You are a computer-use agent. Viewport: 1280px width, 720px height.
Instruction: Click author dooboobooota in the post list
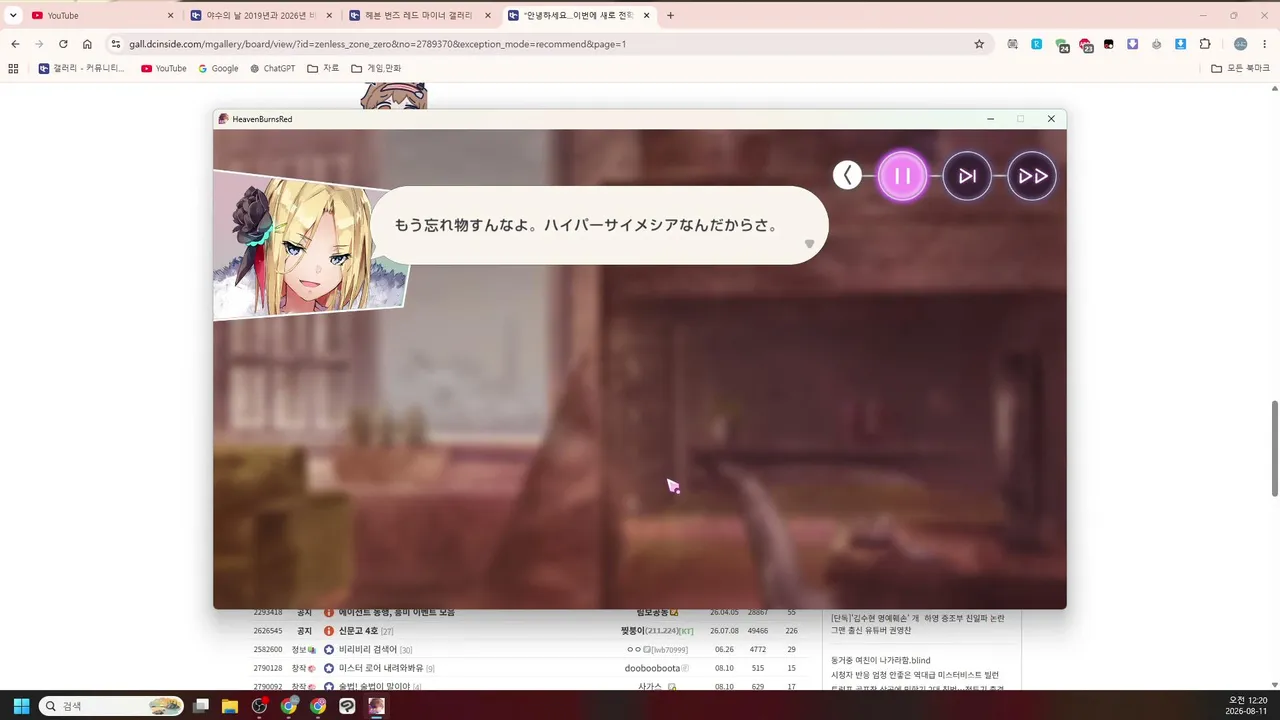point(652,668)
